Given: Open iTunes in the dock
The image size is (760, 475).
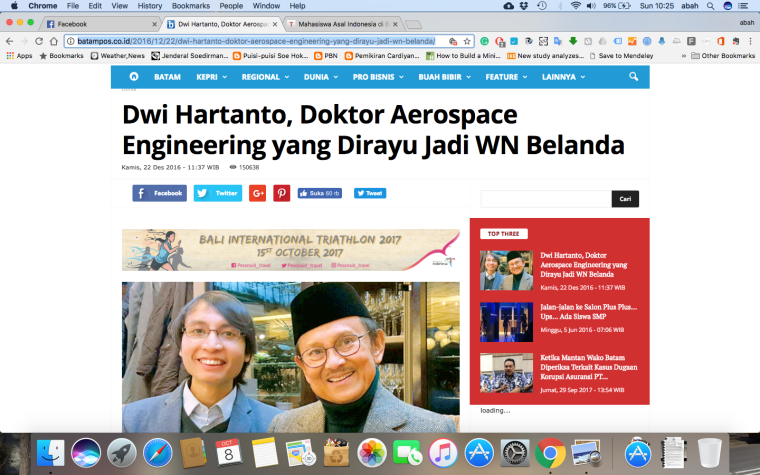Looking at the screenshot, I should [x=443, y=453].
